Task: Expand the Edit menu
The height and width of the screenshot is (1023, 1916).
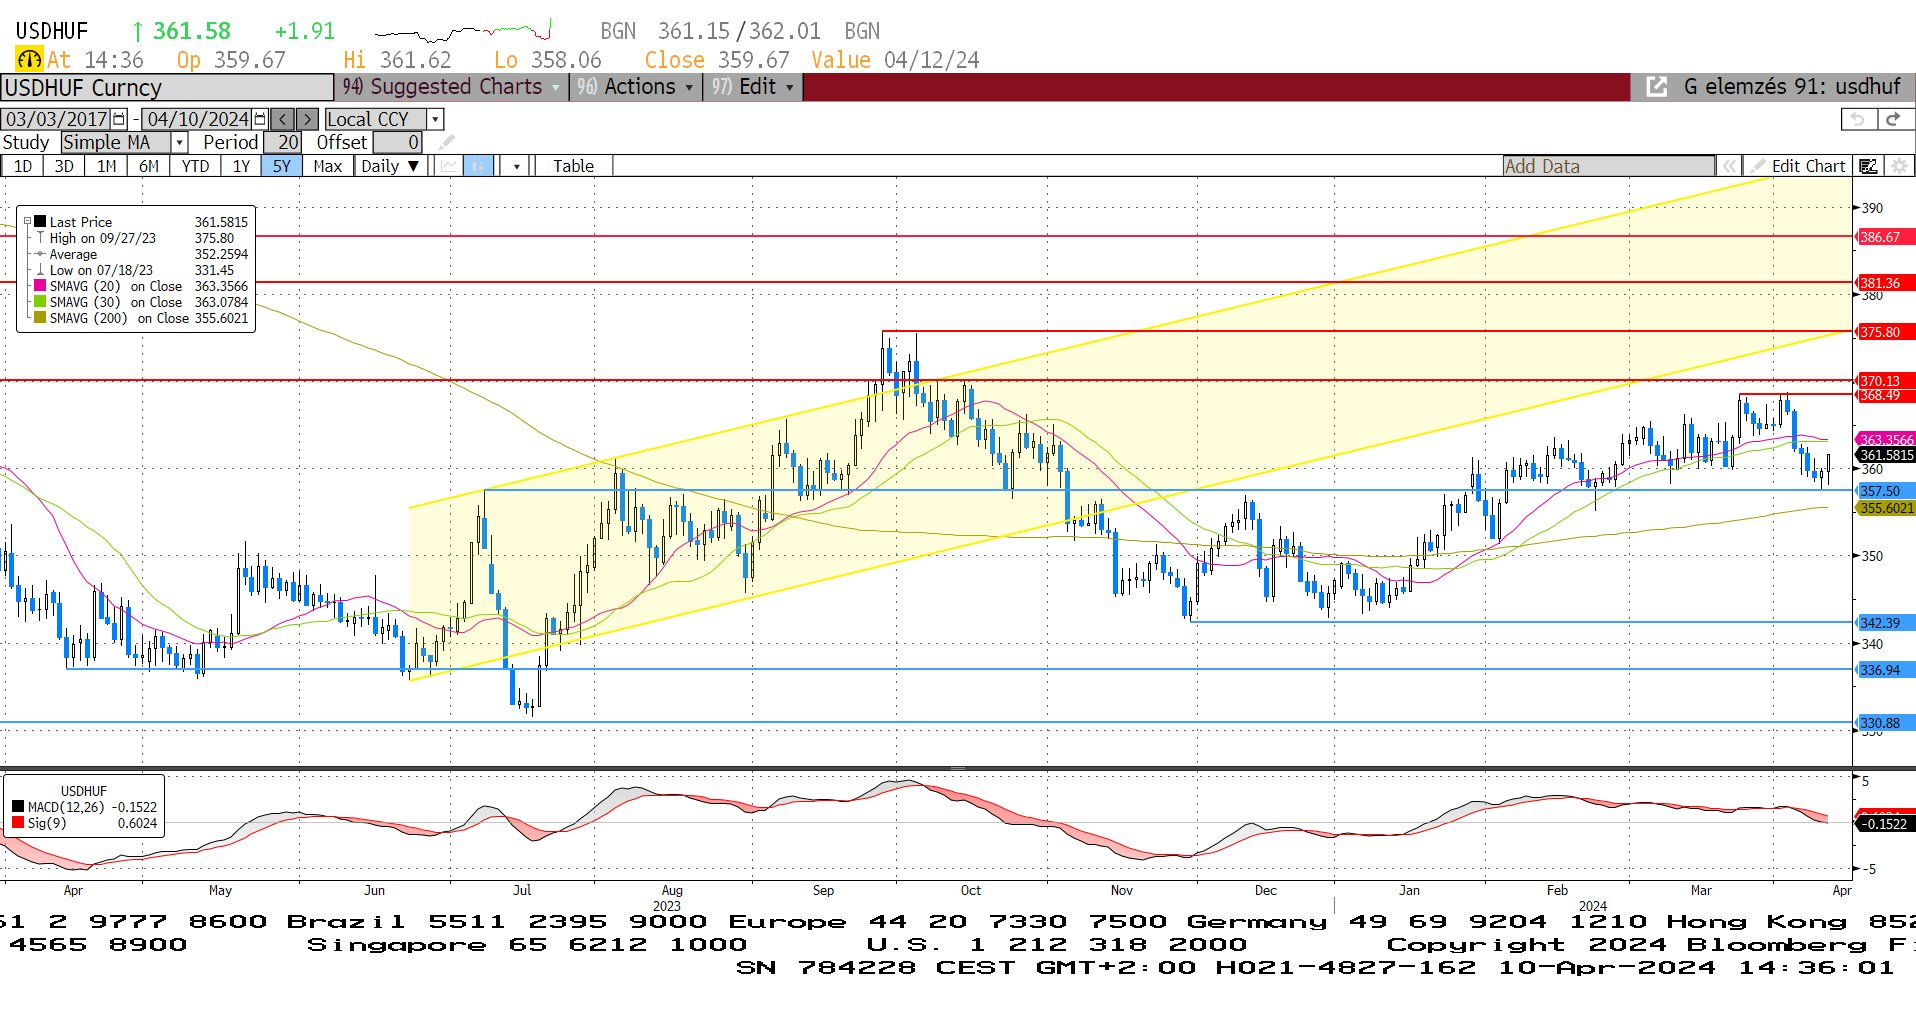Action: (753, 87)
